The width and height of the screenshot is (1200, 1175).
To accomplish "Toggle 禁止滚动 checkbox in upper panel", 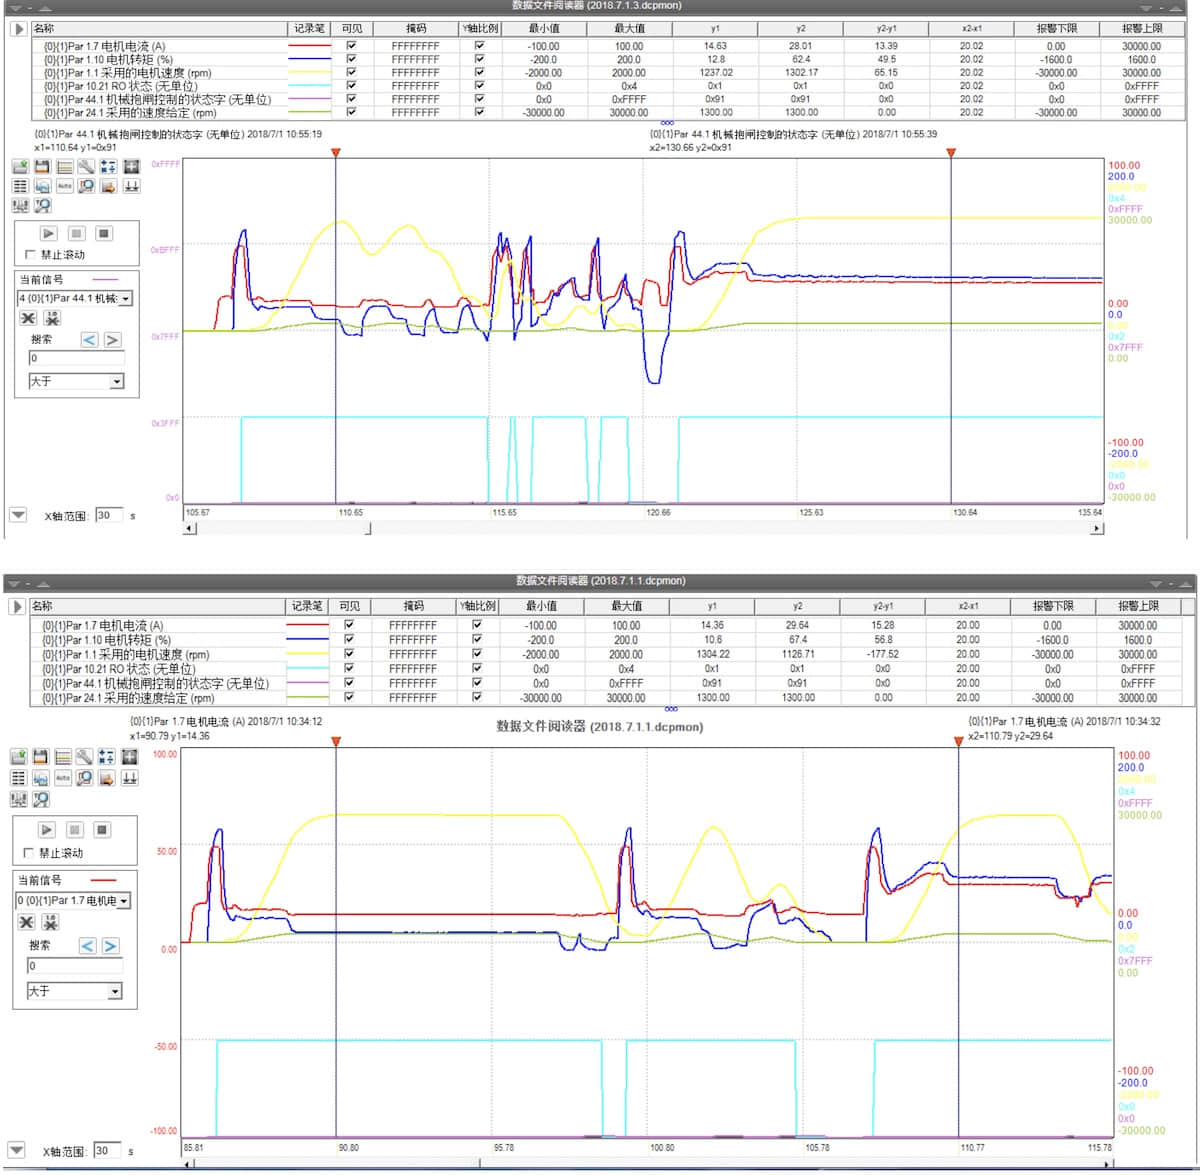I will point(30,255).
